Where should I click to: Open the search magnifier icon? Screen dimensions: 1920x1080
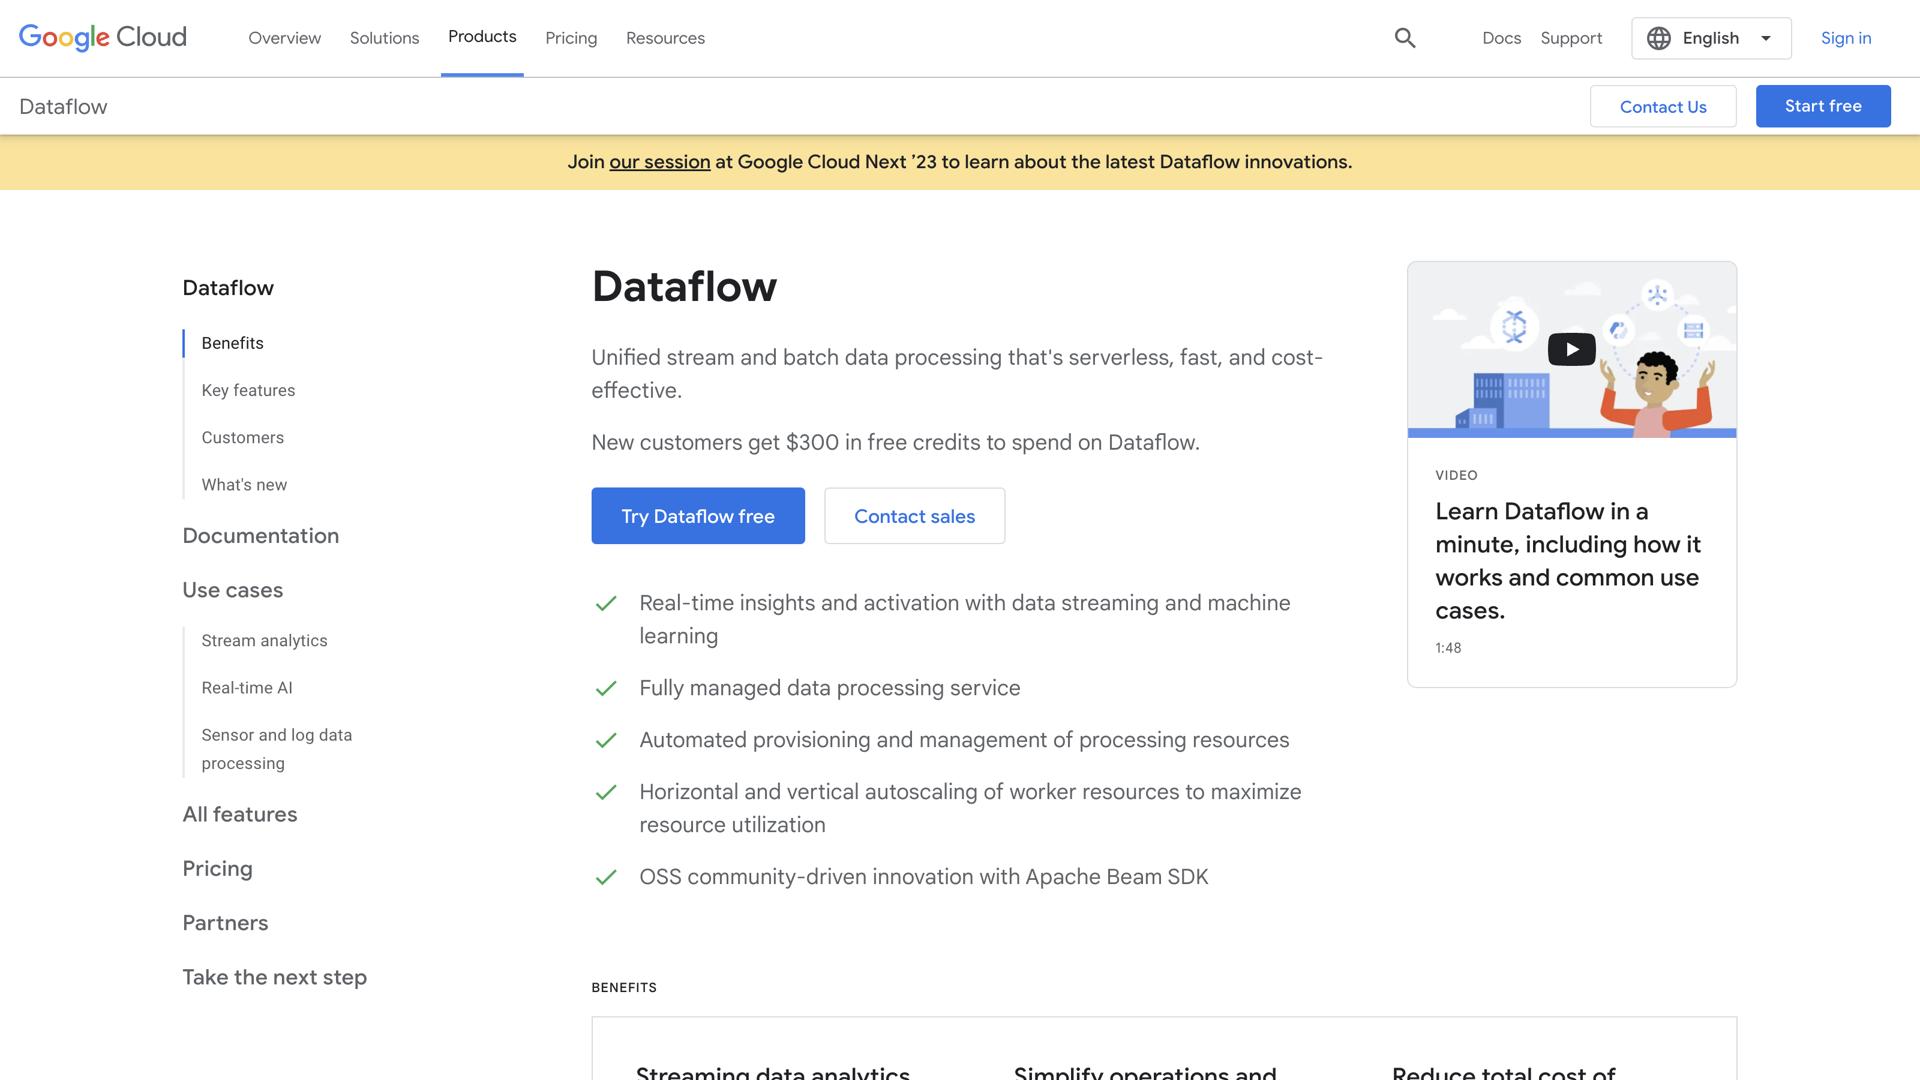(1404, 37)
